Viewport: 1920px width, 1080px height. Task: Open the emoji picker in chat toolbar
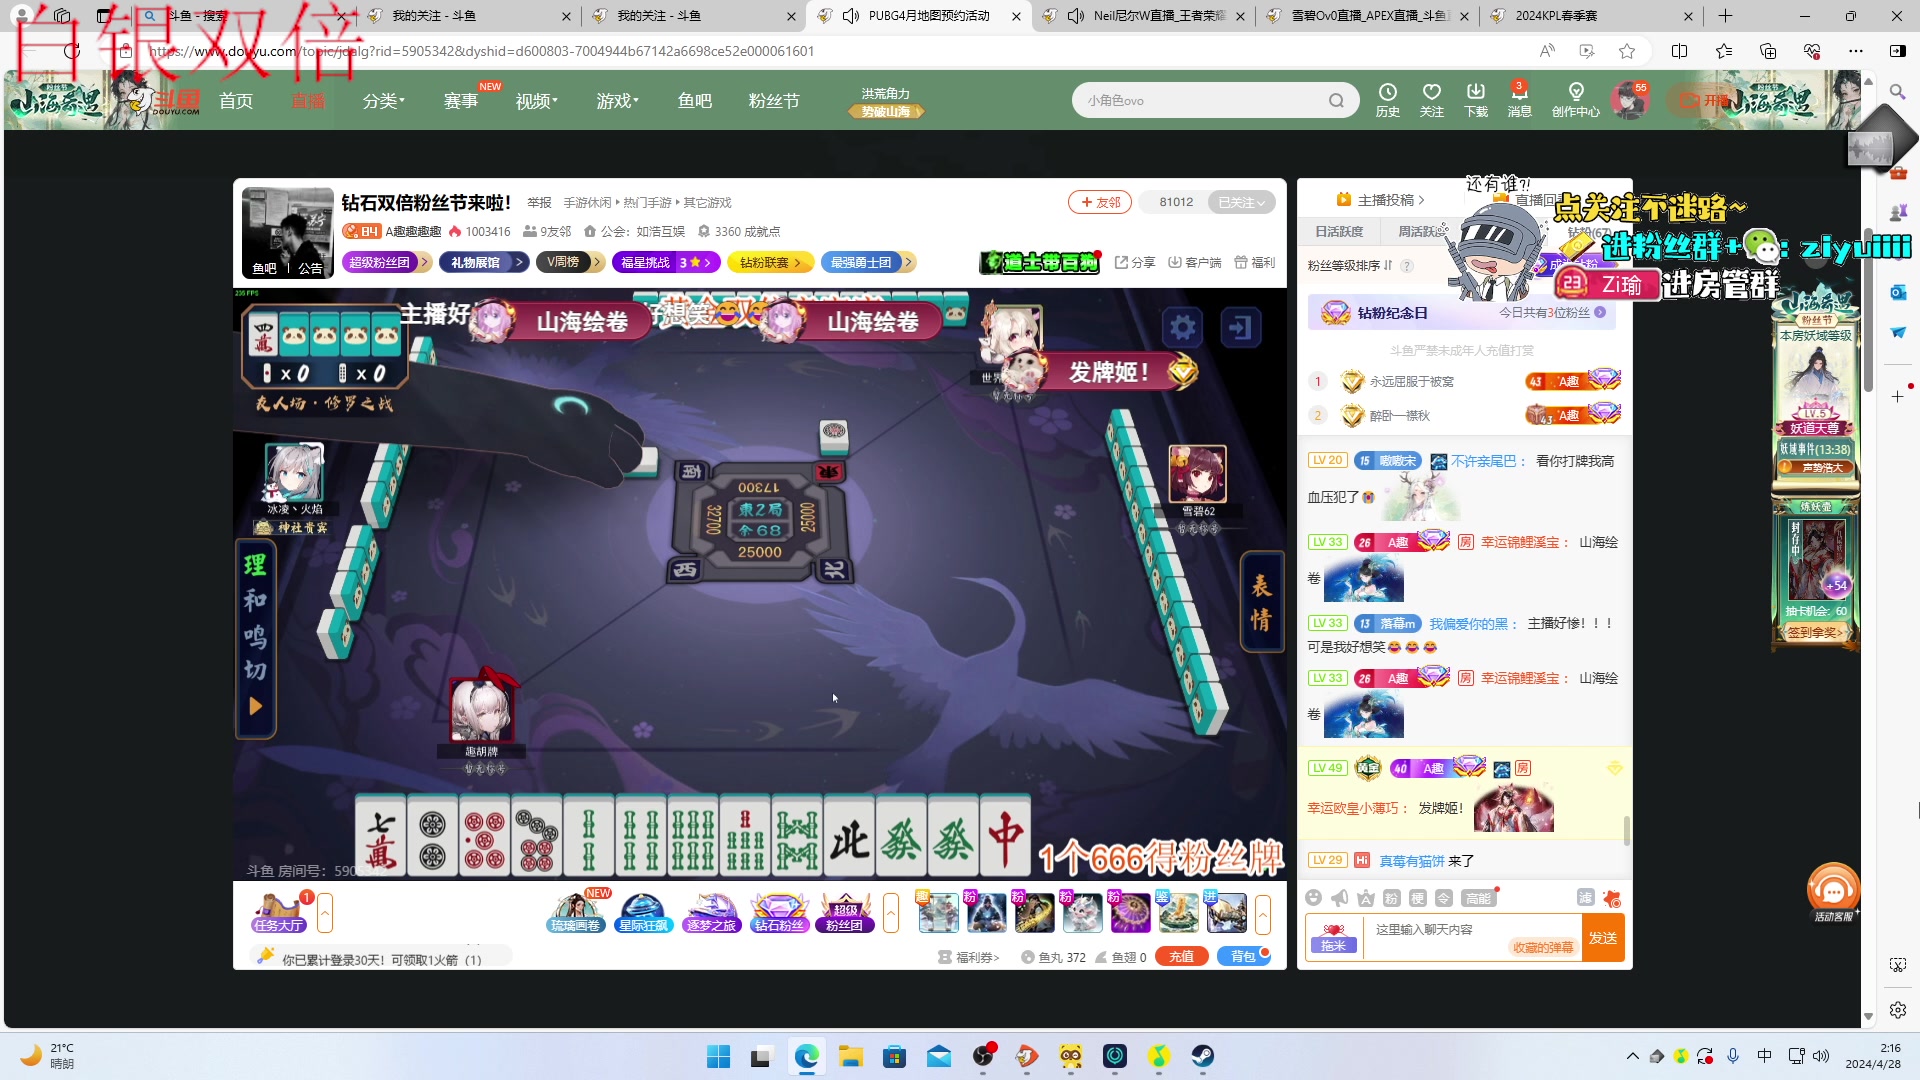[x=1314, y=898]
